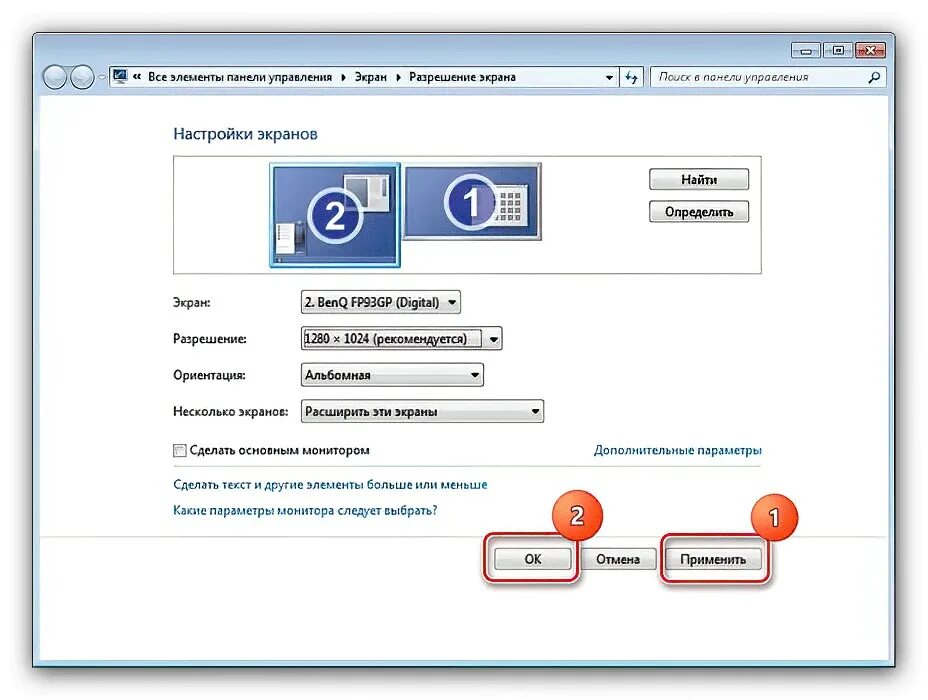Click the magnifier search icon
This screenshot has height=700, width=928.
pyautogui.click(x=874, y=77)
